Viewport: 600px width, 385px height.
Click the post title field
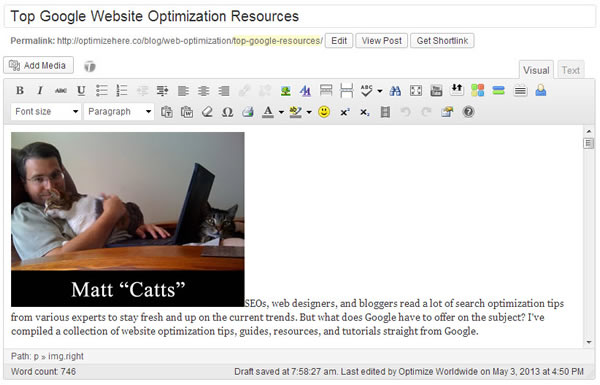pos(300,16)
